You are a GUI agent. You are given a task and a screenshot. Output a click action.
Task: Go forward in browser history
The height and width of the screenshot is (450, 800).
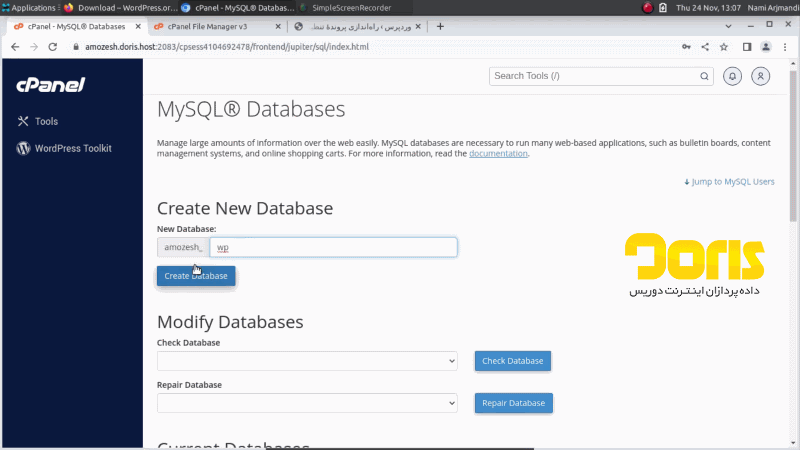tap(34, 47)
